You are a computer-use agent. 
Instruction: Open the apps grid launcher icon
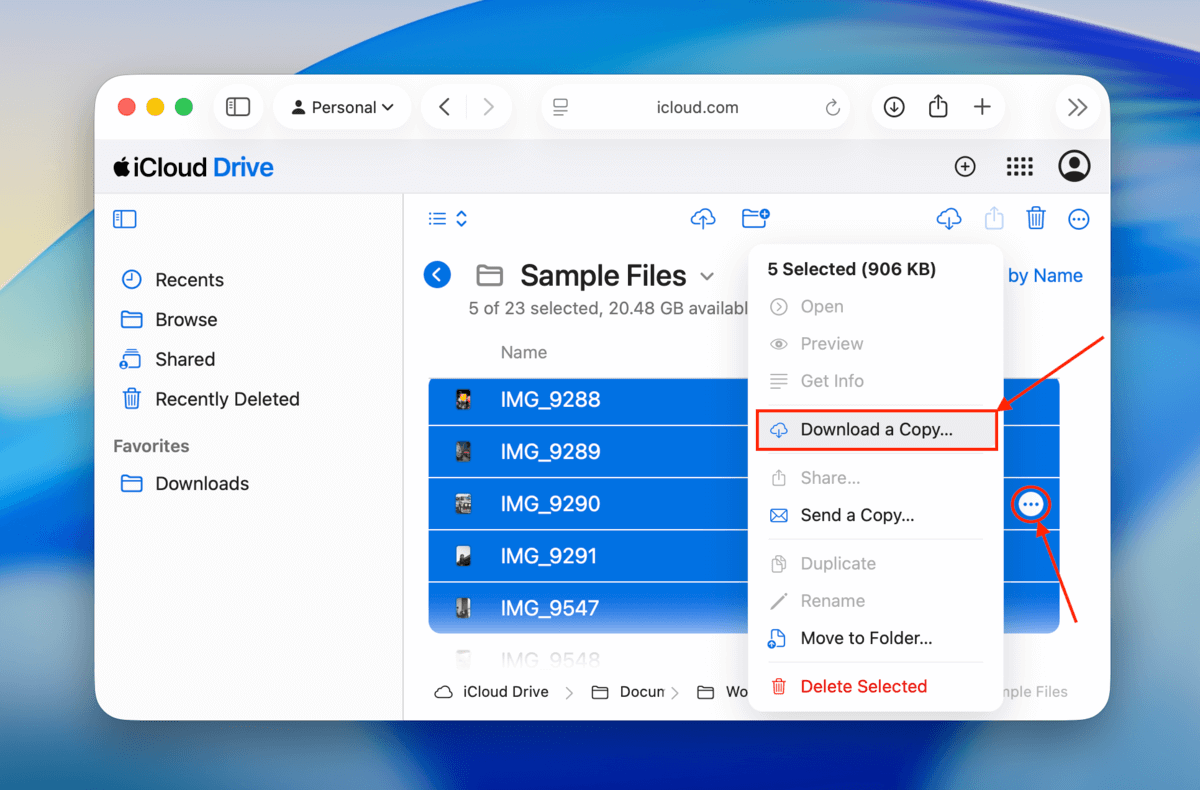[x=1019, y=166]
